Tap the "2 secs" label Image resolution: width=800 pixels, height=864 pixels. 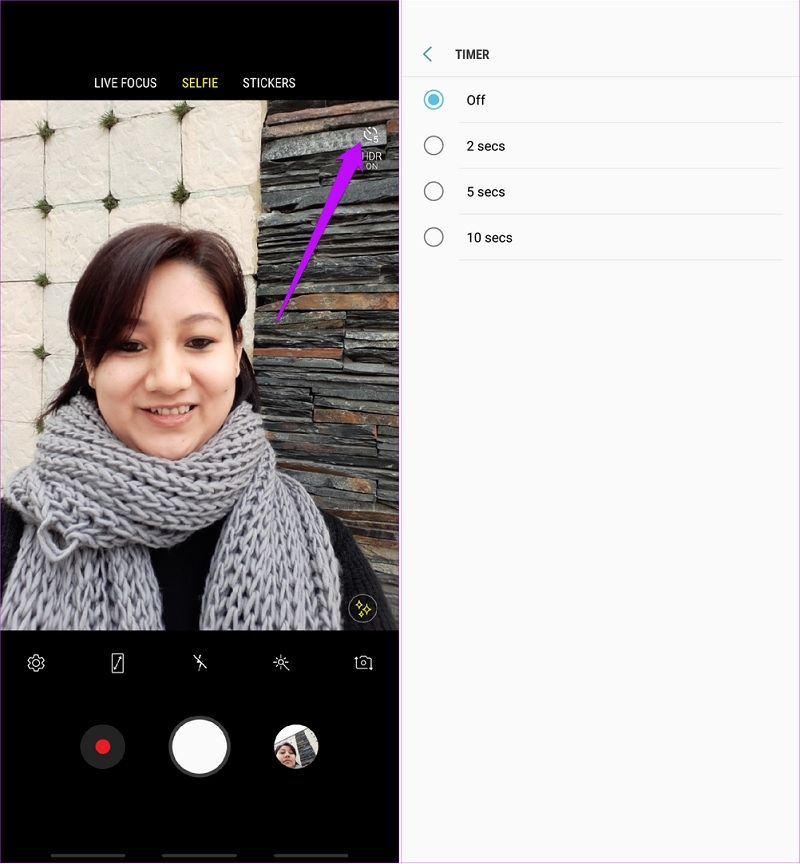coord(485,146)
